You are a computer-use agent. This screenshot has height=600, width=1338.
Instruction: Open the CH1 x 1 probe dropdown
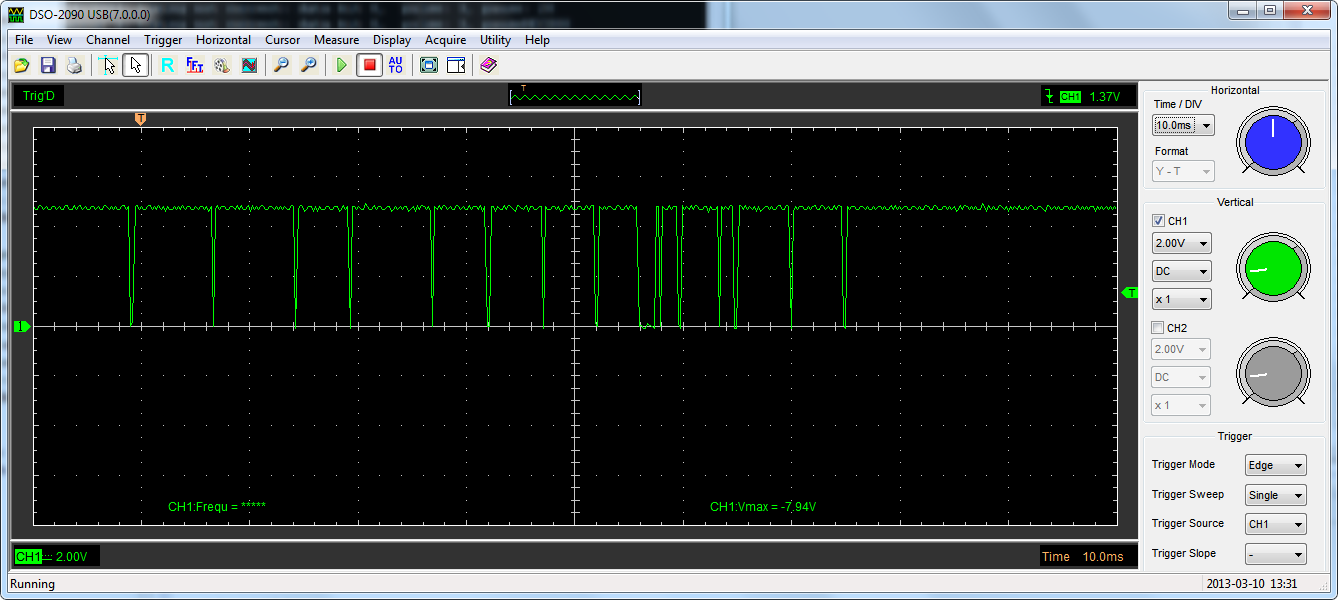pyautogui.click(x=1181, y=299)
